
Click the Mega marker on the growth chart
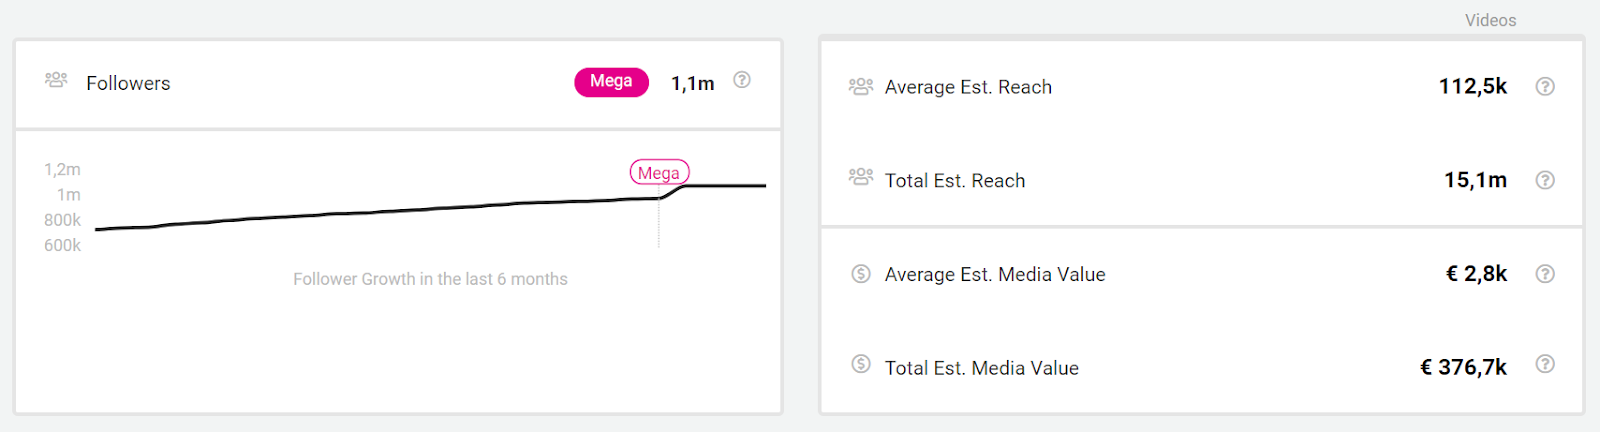(x=659, y=173)
